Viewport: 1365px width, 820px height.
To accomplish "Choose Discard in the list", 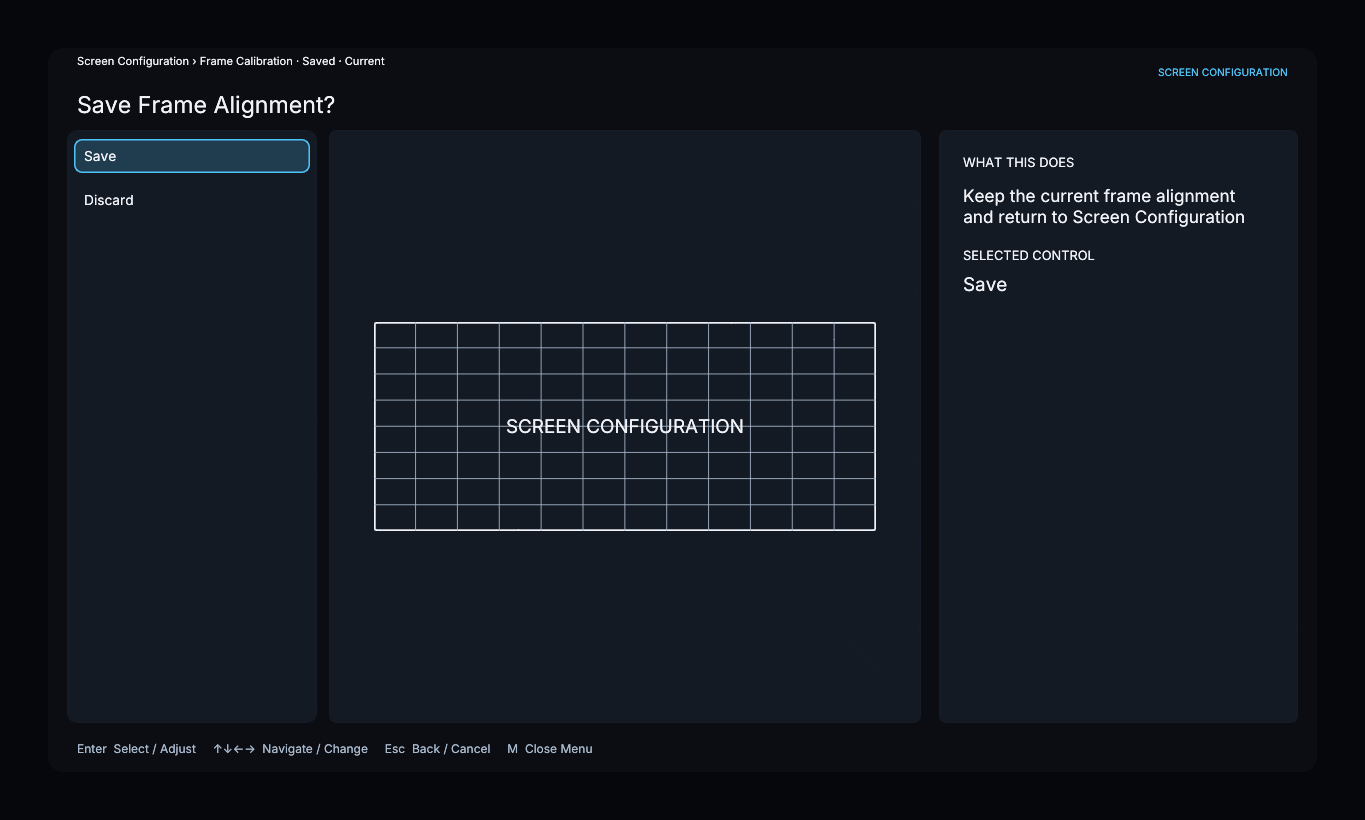I will [192, 200].
